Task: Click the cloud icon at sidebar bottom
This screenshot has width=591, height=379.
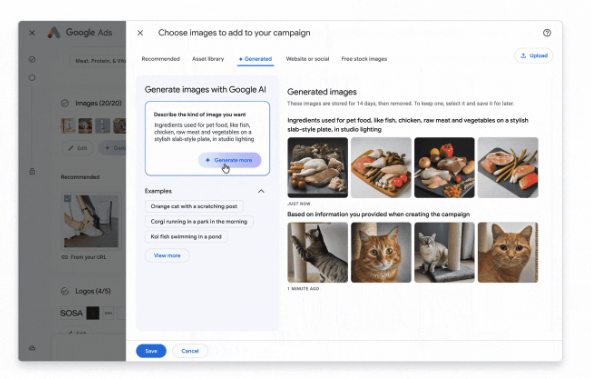Action: pyautogui.click(x=32, y=348)
